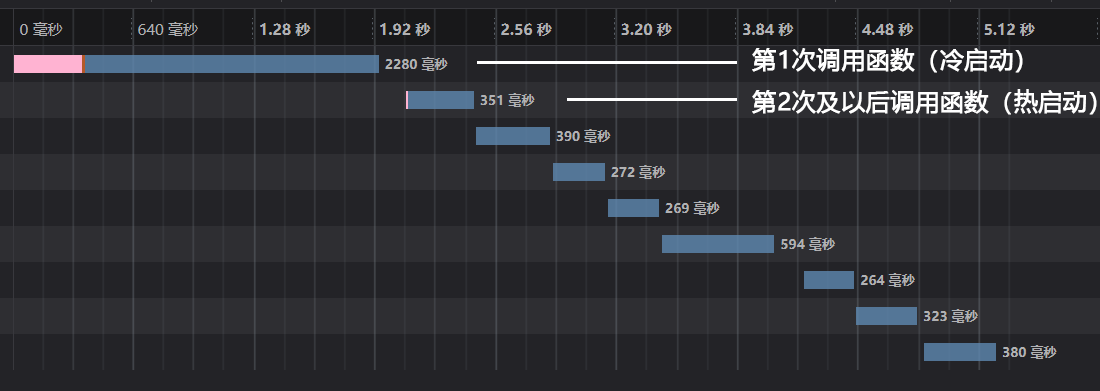Click the 640 毫秒 time ruler label
This screenshot has height=391, width=1100.
(168, 29)
